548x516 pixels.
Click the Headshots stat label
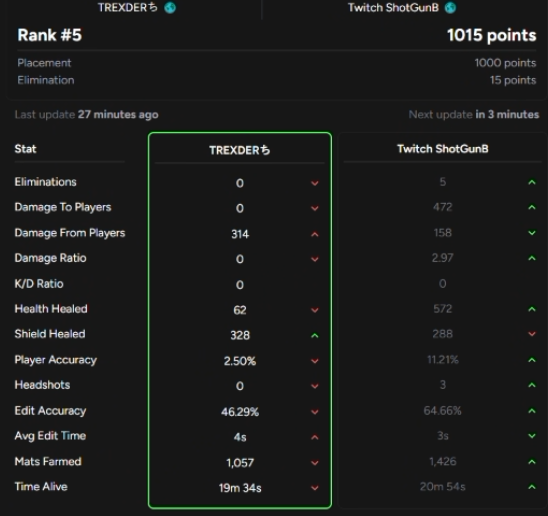(x=42, y=385)
